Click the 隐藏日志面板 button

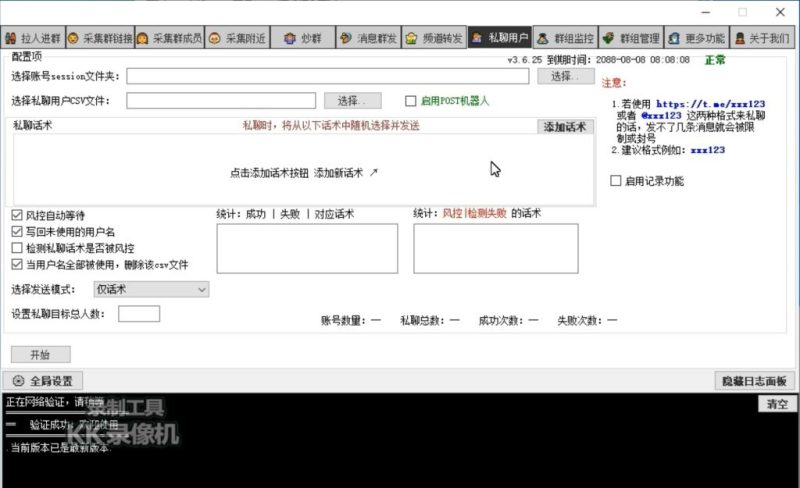pos(754,381)
